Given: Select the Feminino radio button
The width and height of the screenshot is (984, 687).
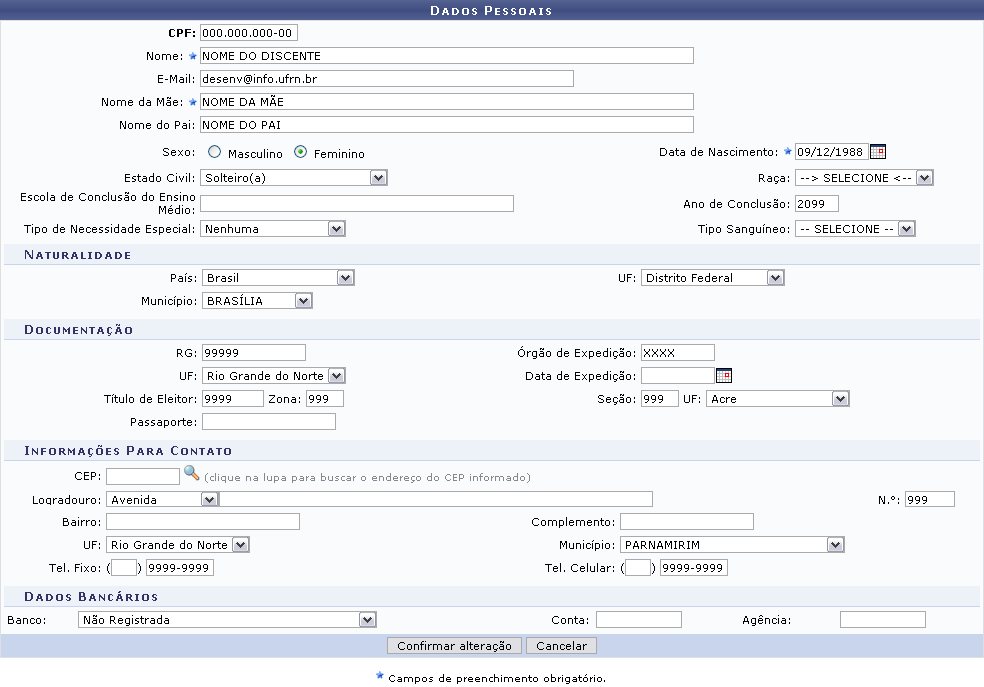Looking at the screenshot, I should point(300,153).
